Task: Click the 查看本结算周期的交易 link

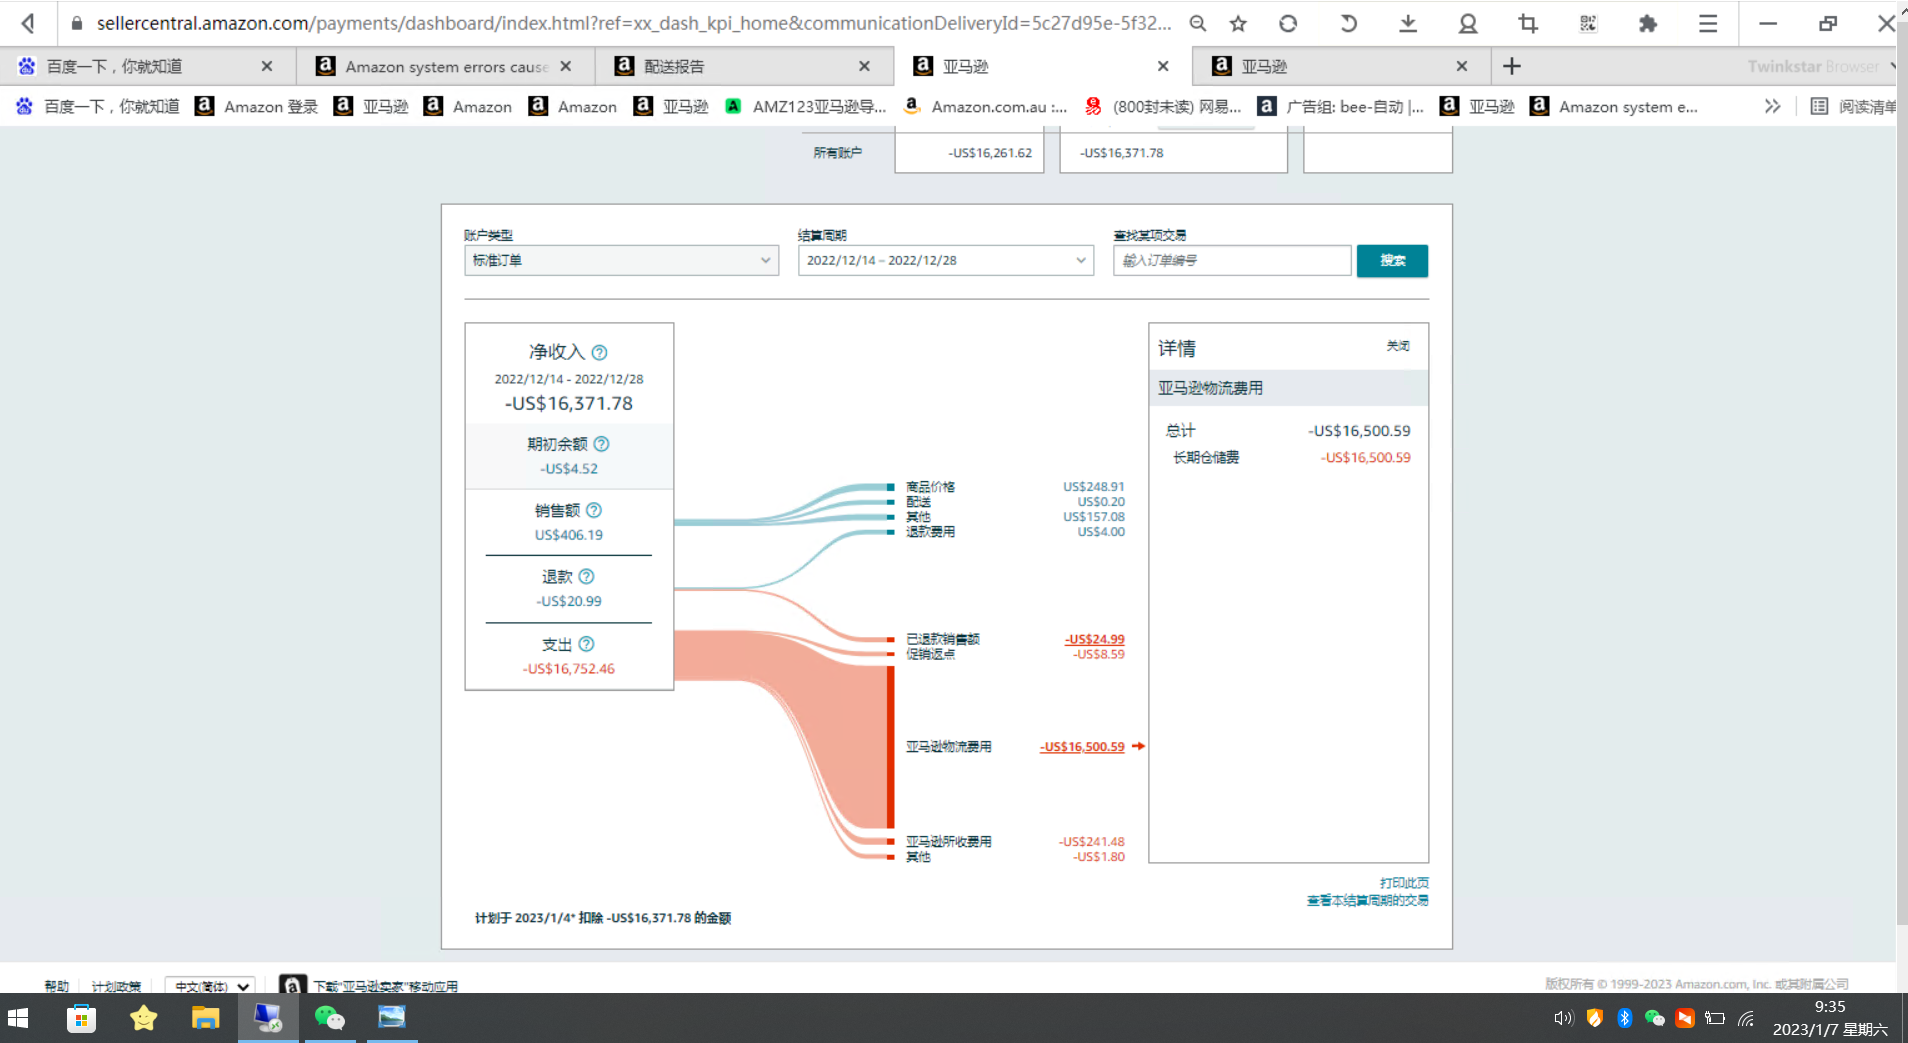Action: [x=1366, y=900]
